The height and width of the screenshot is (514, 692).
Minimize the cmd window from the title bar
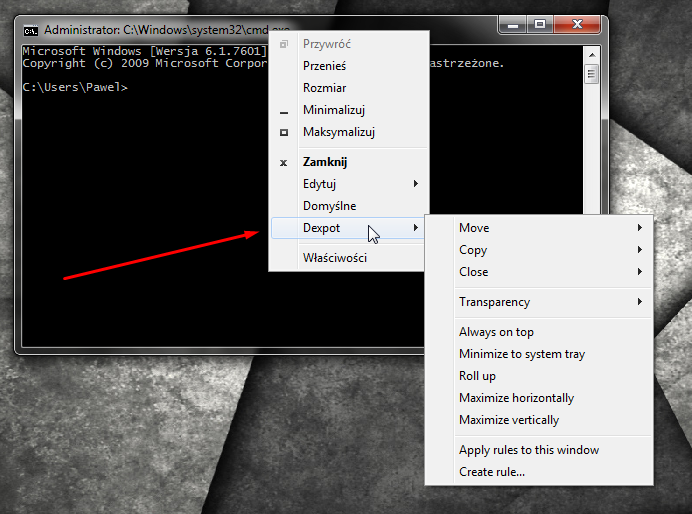pyautogui.click(x=512, y=25)
